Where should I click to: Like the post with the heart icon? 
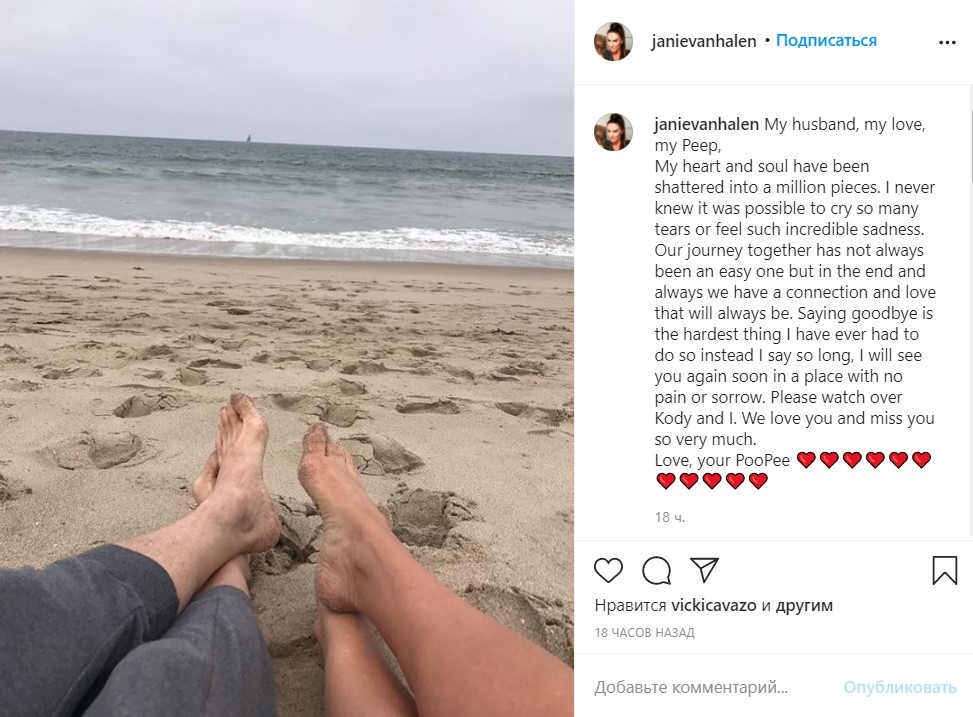coord(608,570)
